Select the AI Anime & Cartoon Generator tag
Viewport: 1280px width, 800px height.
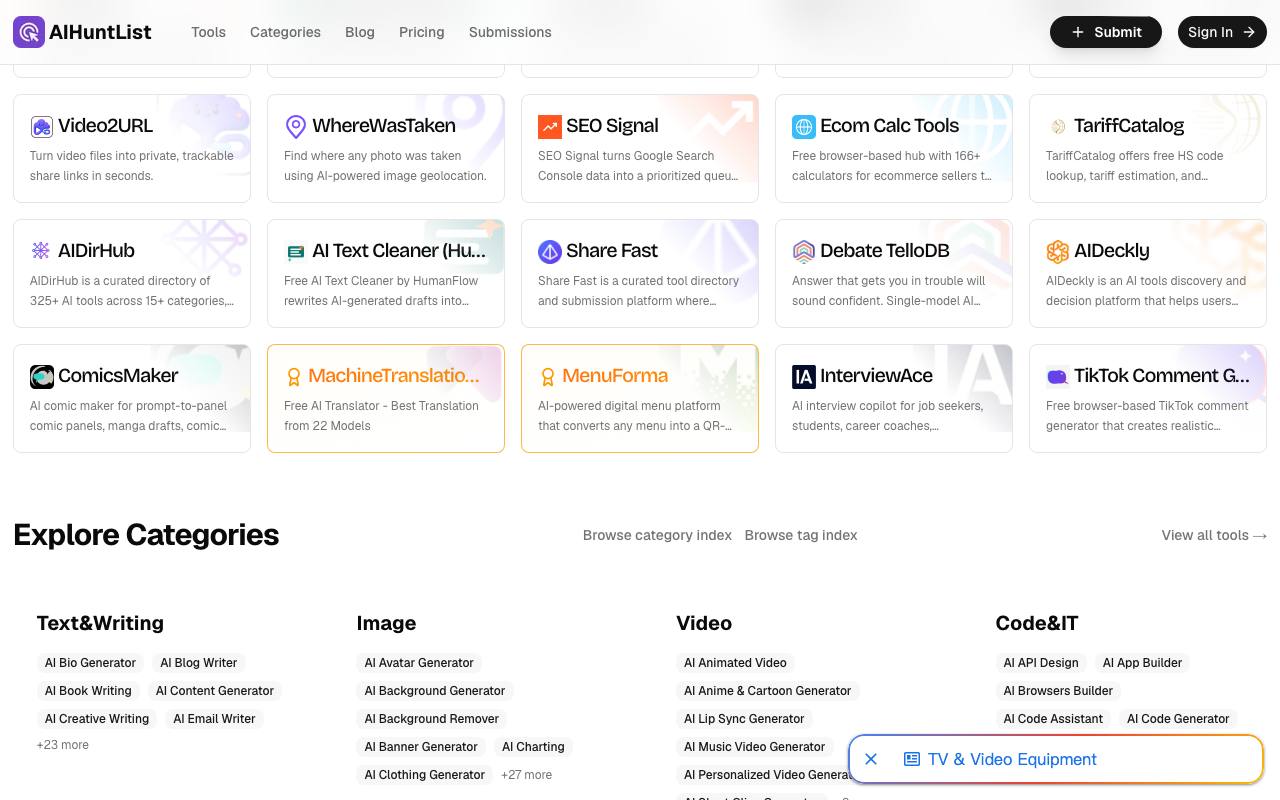tap(768, 691)
